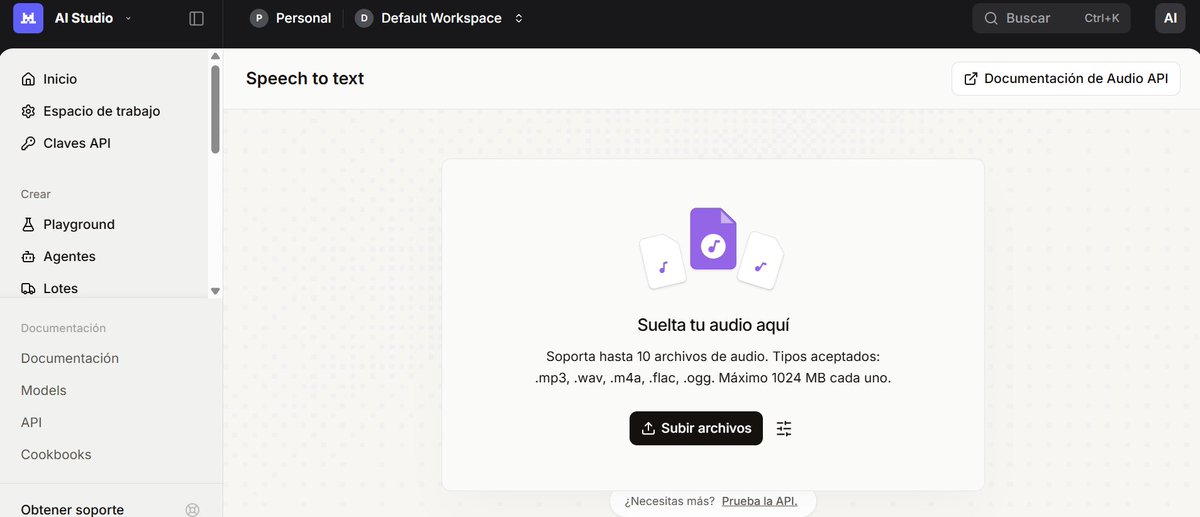Screen dimensions: 1200x517
Task: Open the Default Workspace switcher
Action: pos(440,18)
